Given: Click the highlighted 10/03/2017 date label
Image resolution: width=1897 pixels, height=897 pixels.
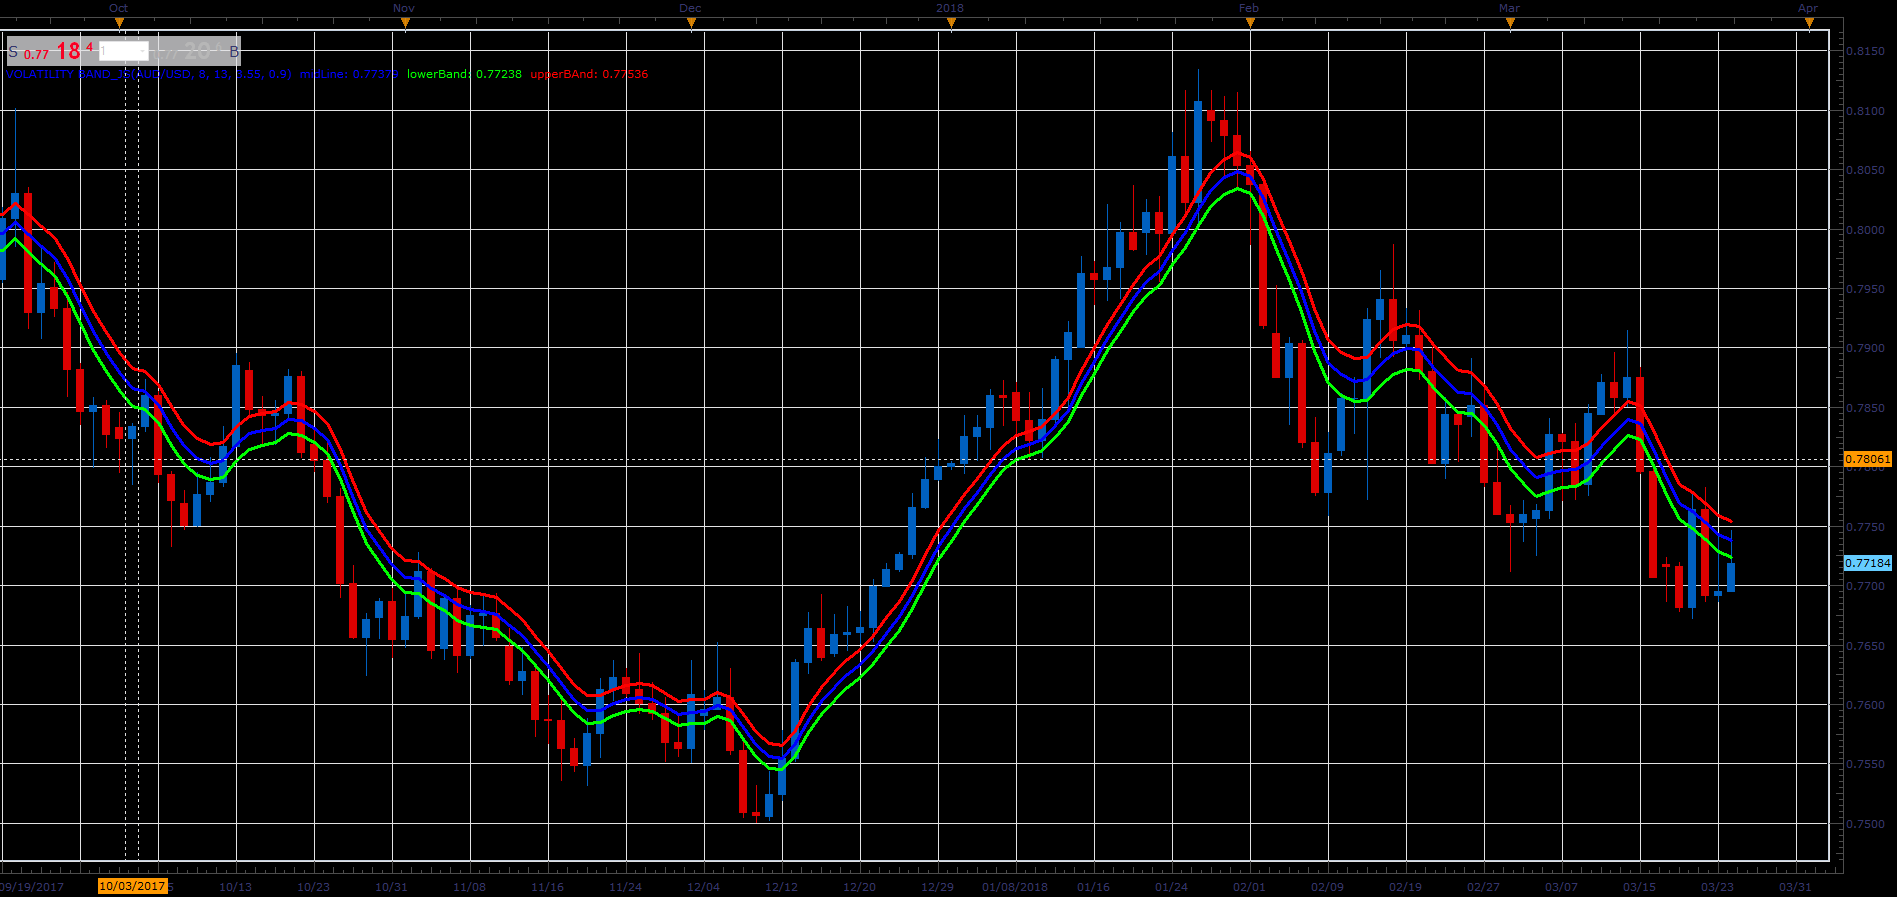Looking at the screenshot, I should [132, 886].
